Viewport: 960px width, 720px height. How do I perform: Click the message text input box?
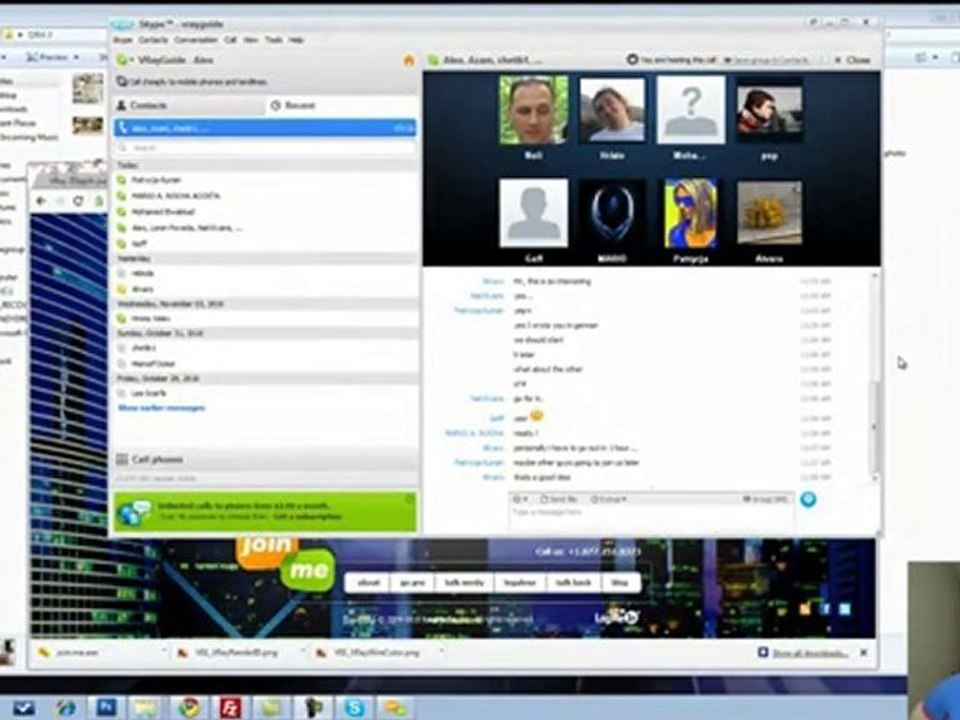point(651,518)
